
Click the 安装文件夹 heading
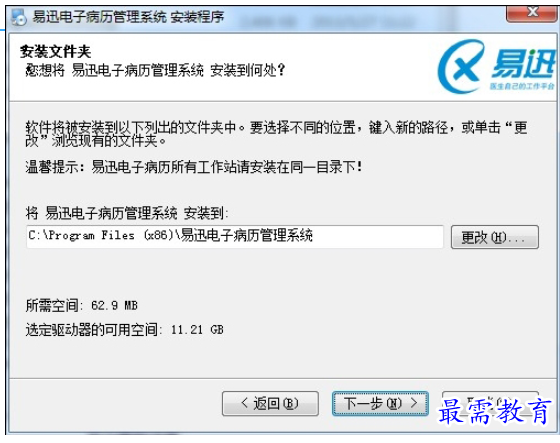[55, 51]
